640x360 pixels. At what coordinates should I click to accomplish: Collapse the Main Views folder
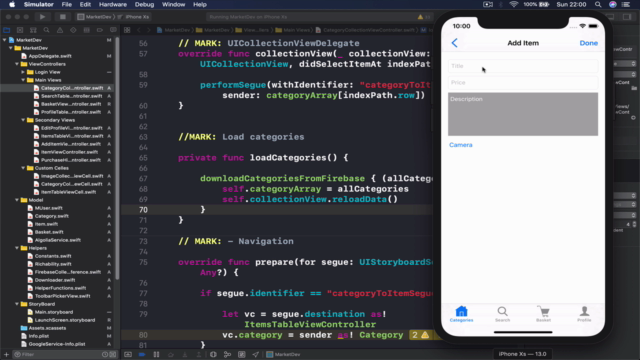23,80
